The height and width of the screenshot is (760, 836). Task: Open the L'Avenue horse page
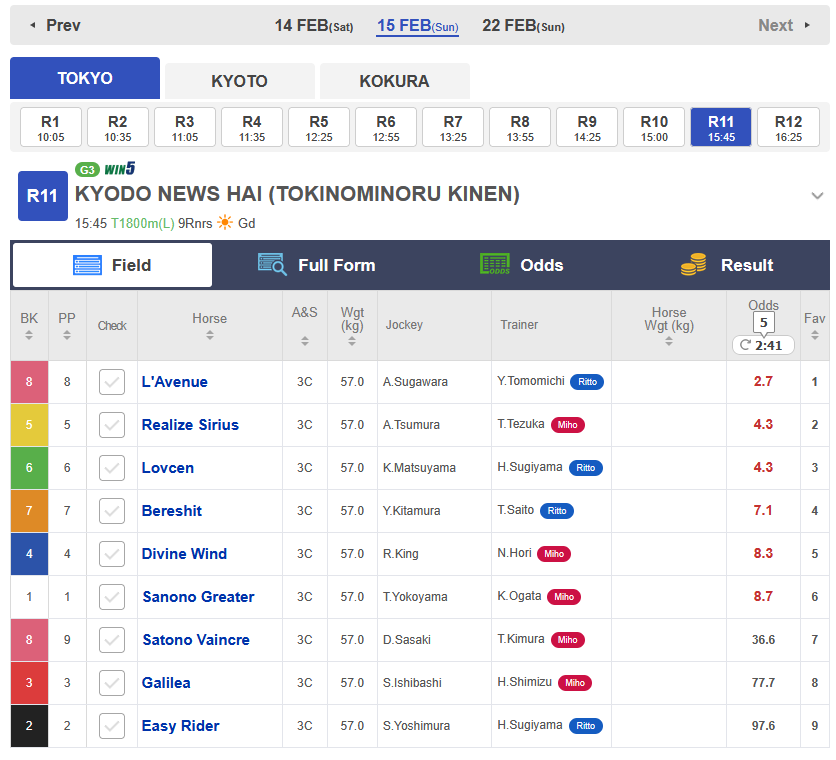(x=174, y=382)
